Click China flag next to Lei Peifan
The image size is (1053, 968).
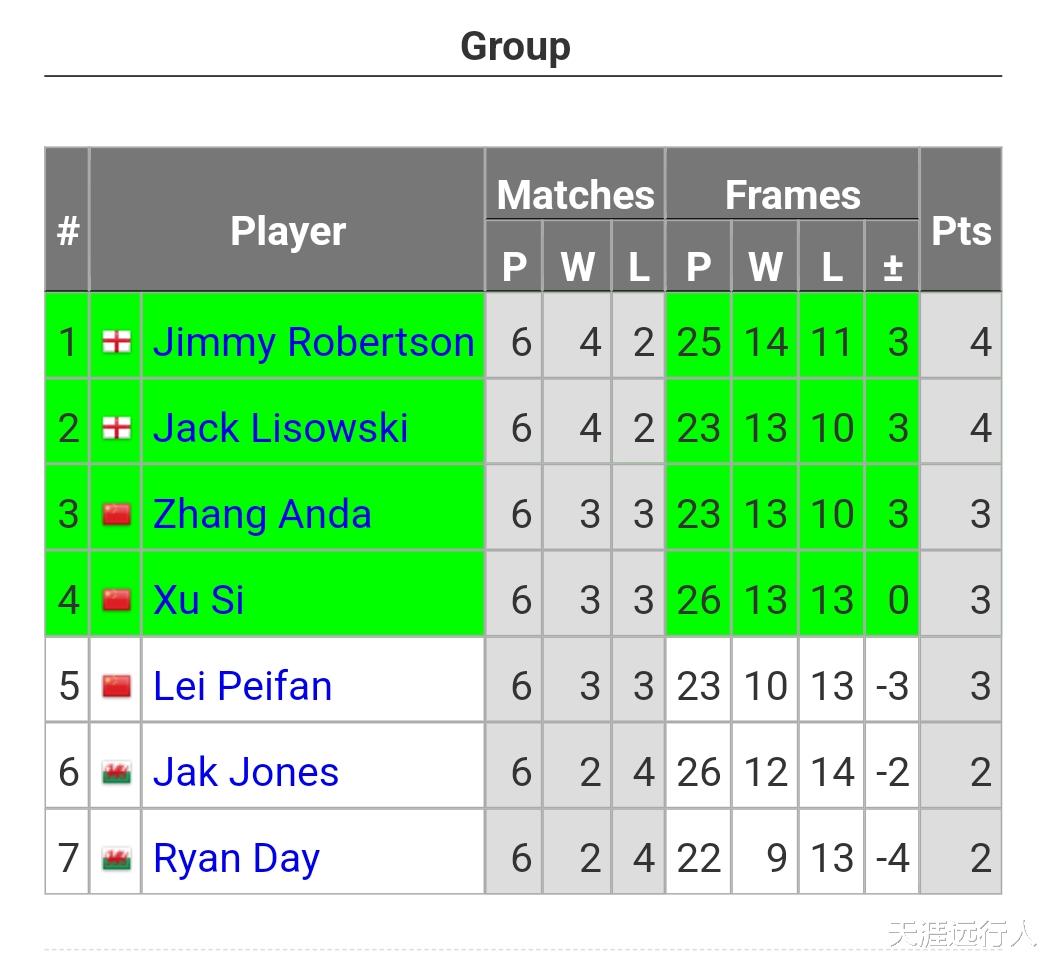[116, 686]
